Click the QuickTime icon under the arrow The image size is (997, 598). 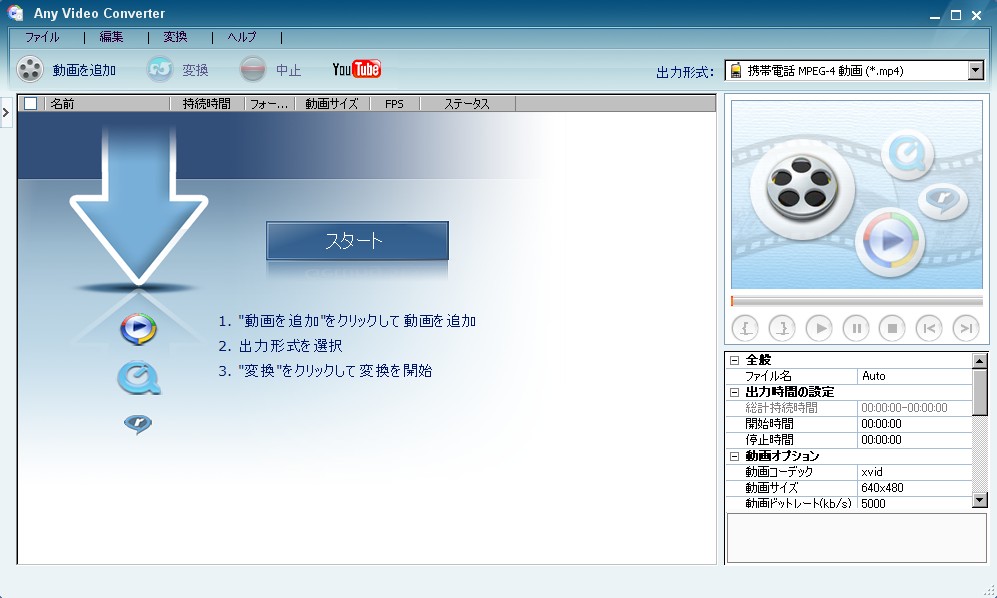[x=139, y=379]
